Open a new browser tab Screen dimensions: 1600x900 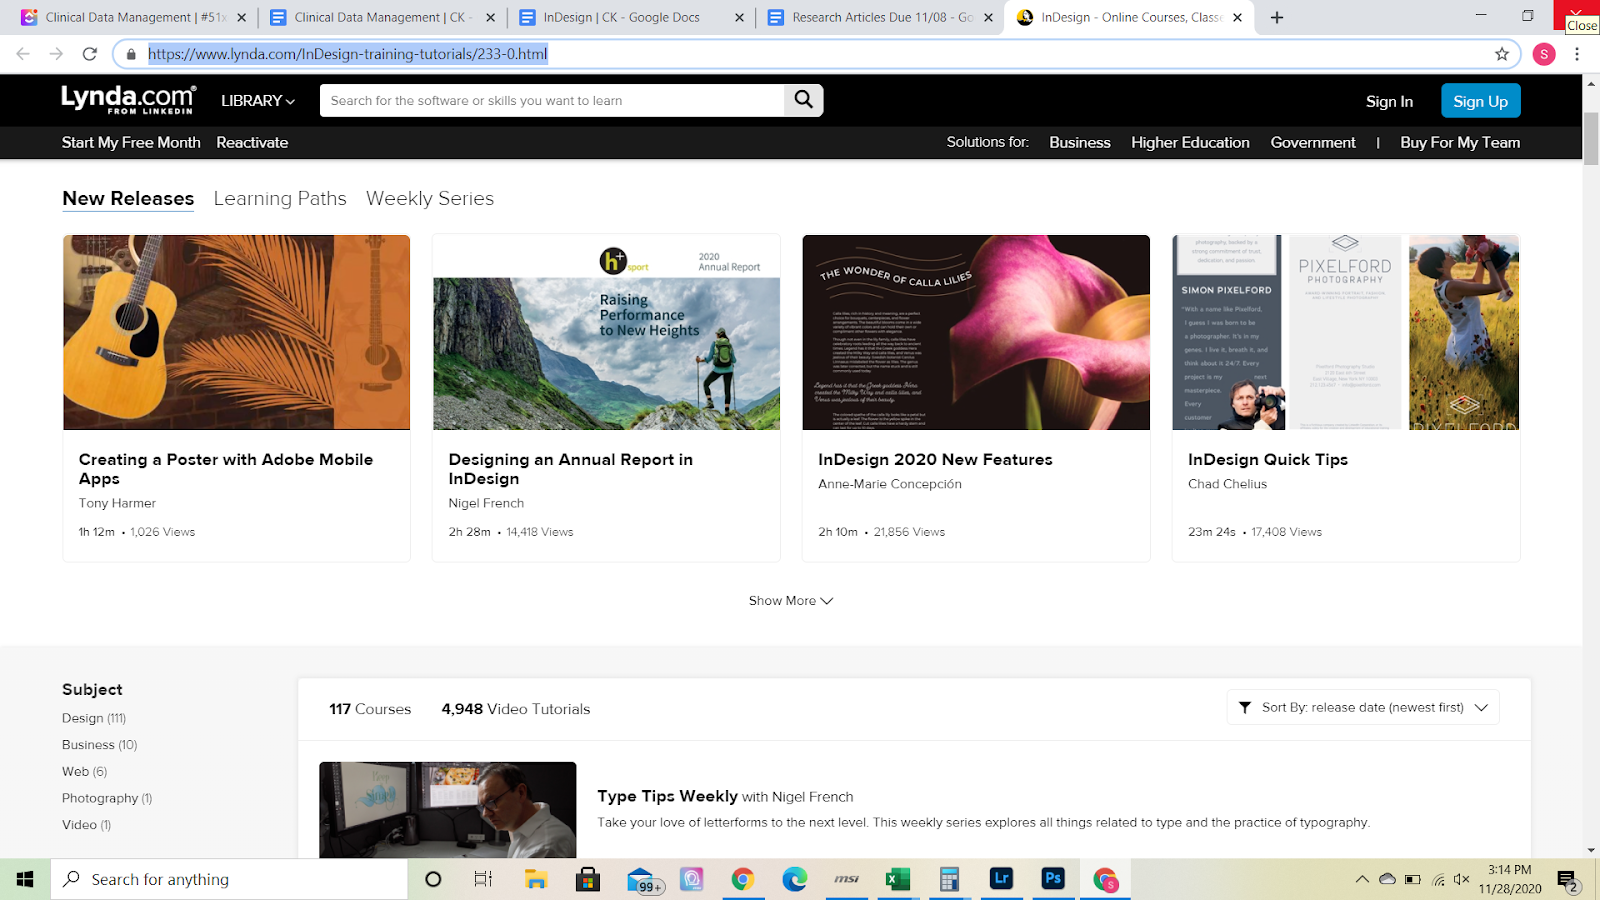coord(1277,17)
